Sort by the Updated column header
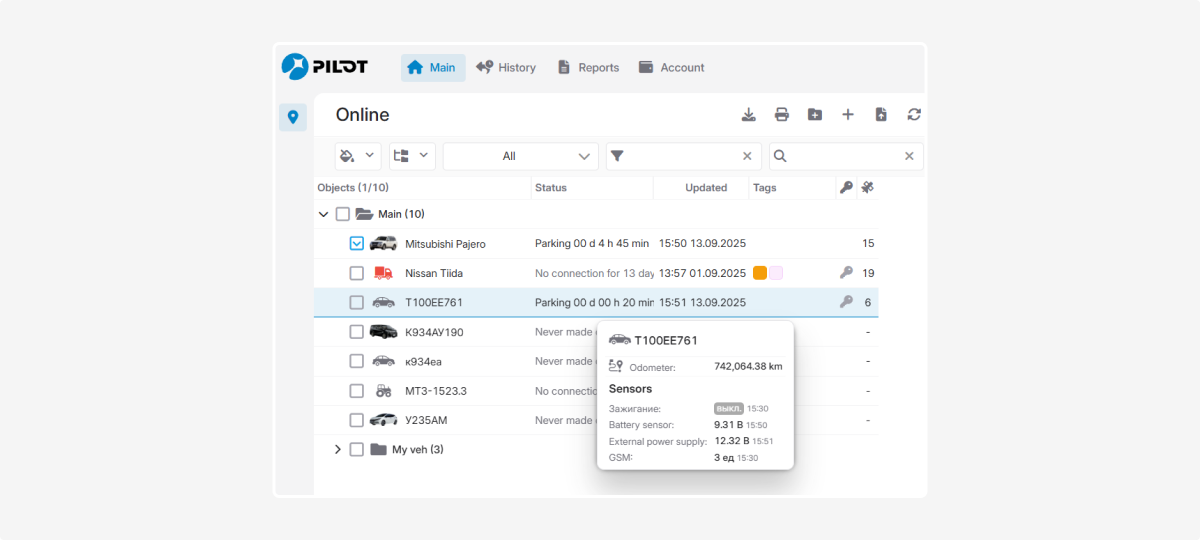 [706, 188]
